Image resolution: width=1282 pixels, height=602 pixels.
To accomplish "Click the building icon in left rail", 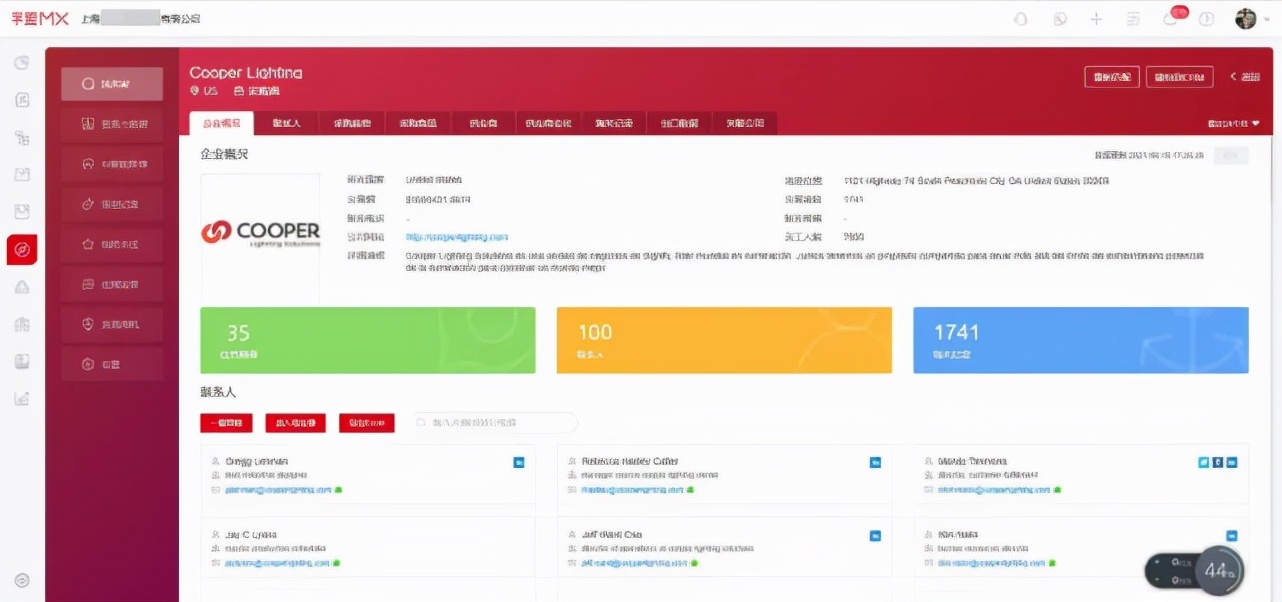I will point(22,324).
